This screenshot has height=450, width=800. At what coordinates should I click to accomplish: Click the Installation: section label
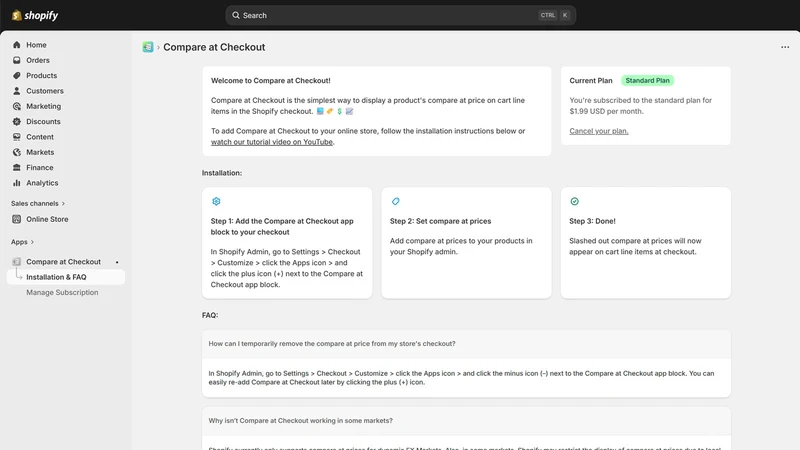coord(222,173)
